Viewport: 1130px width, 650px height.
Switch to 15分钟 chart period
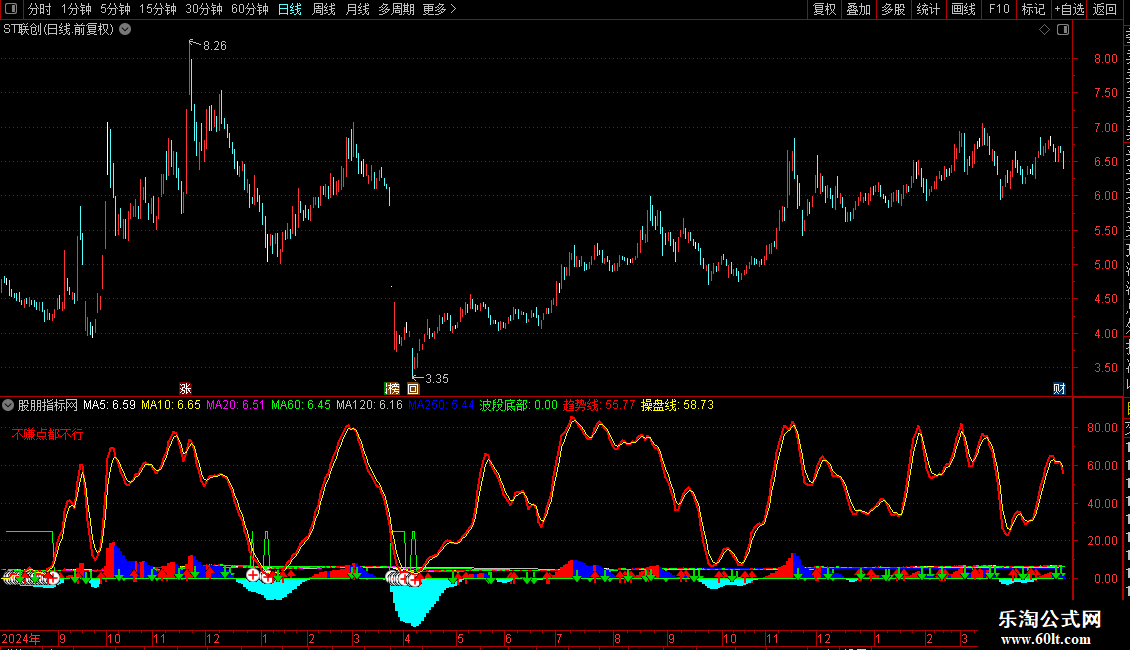click(158, 9)
